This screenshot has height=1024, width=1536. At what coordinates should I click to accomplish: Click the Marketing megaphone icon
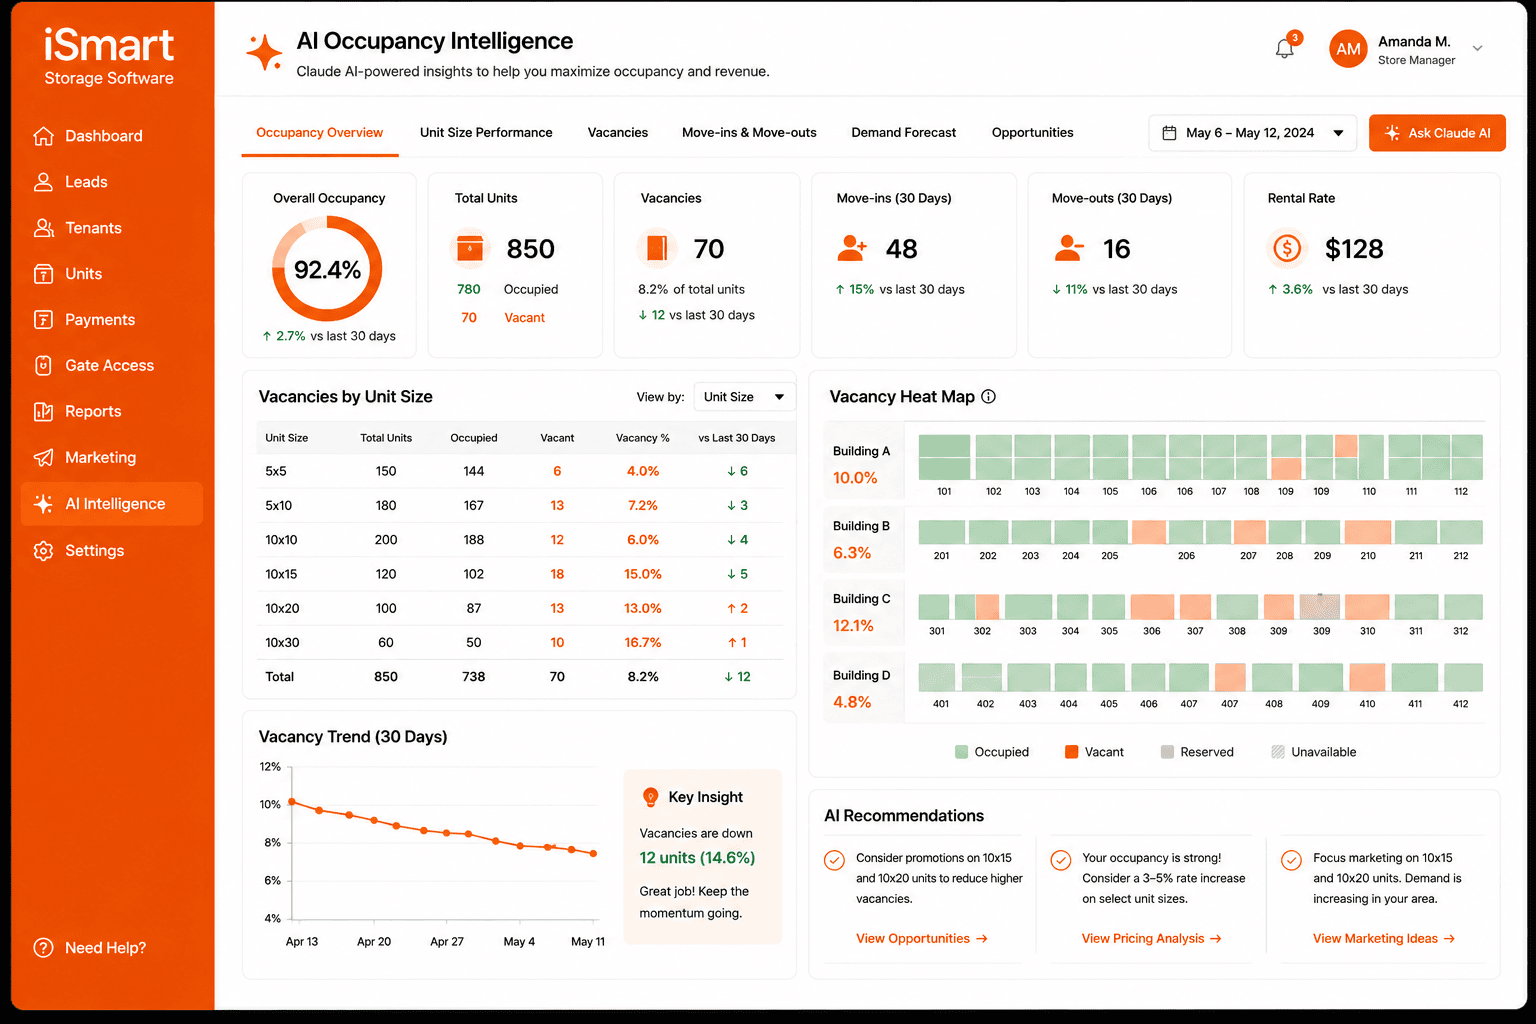click(43, 458)
